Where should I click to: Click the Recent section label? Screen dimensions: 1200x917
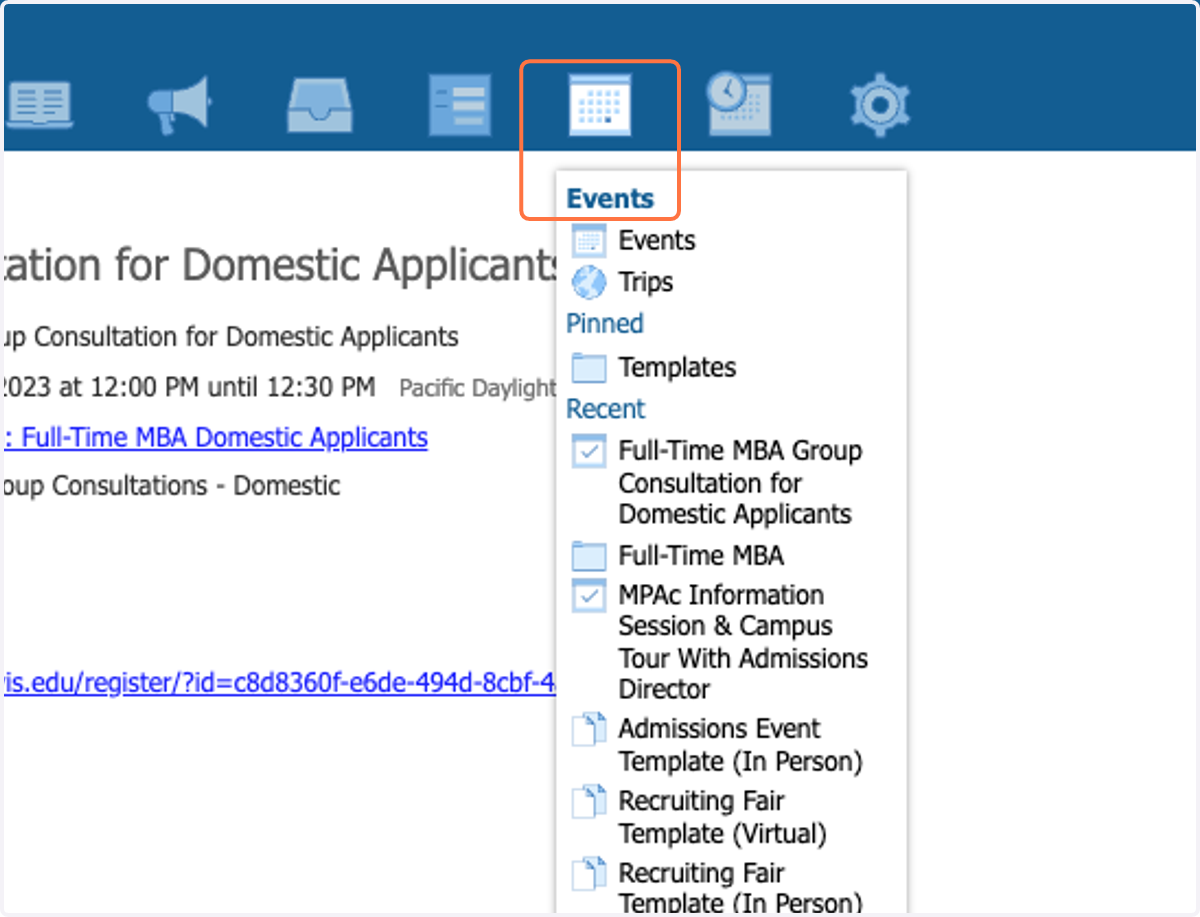(x=606, y=409)
